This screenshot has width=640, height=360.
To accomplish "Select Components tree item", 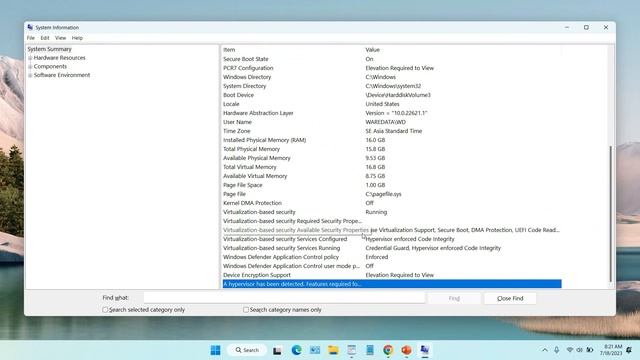I will 50,67.
